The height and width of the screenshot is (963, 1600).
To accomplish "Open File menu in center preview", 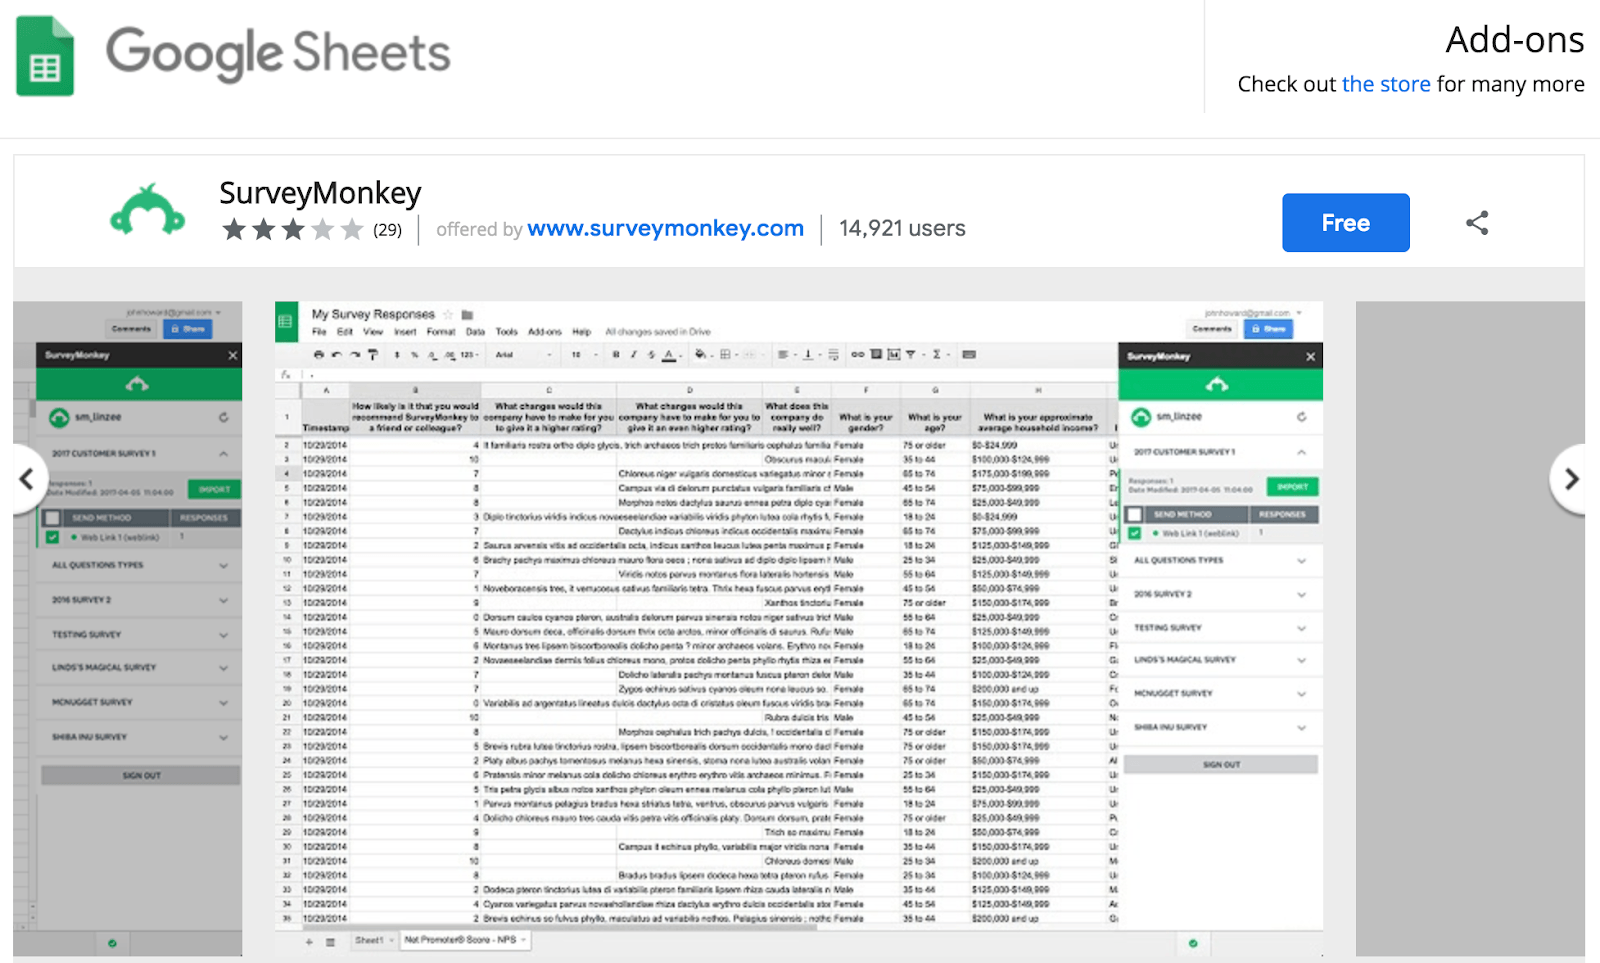I will pos(319,332).
